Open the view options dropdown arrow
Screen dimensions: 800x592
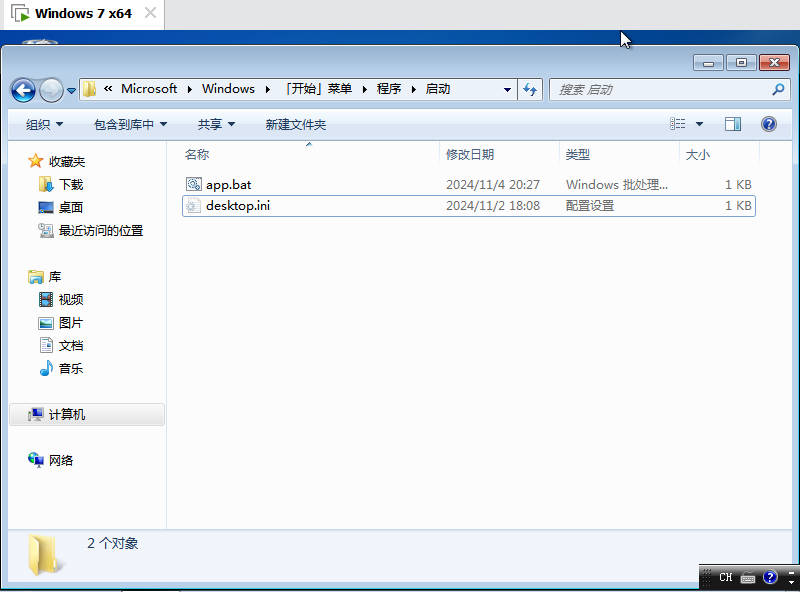pyautogui.click(x=699, y=124)
